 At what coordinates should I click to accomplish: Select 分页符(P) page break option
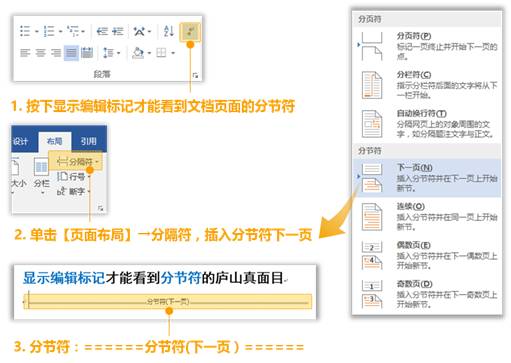[427, 46]
